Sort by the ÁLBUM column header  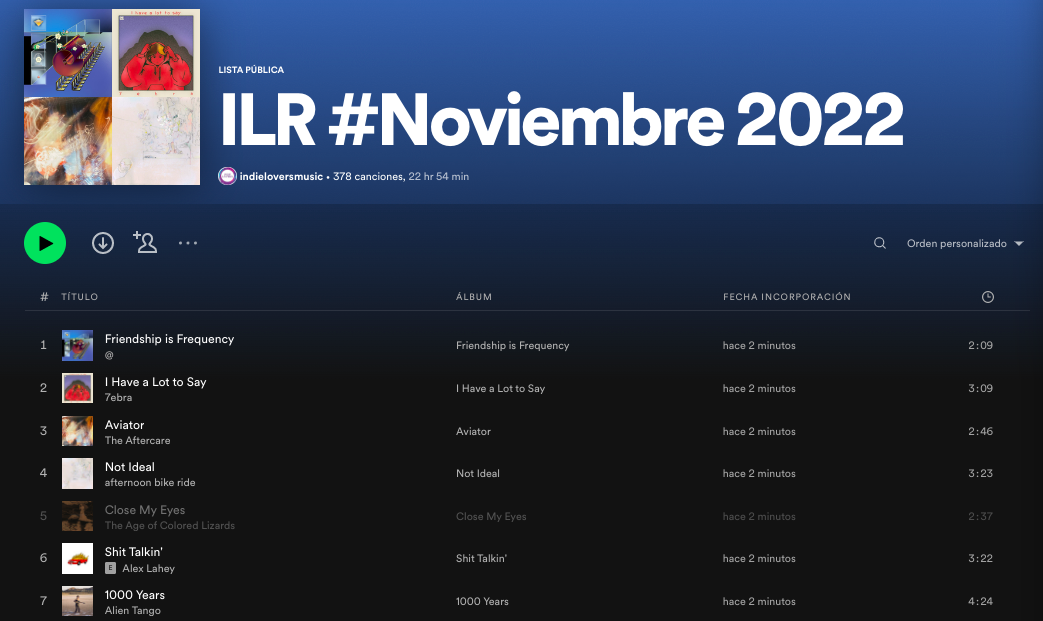click(474, 297)
